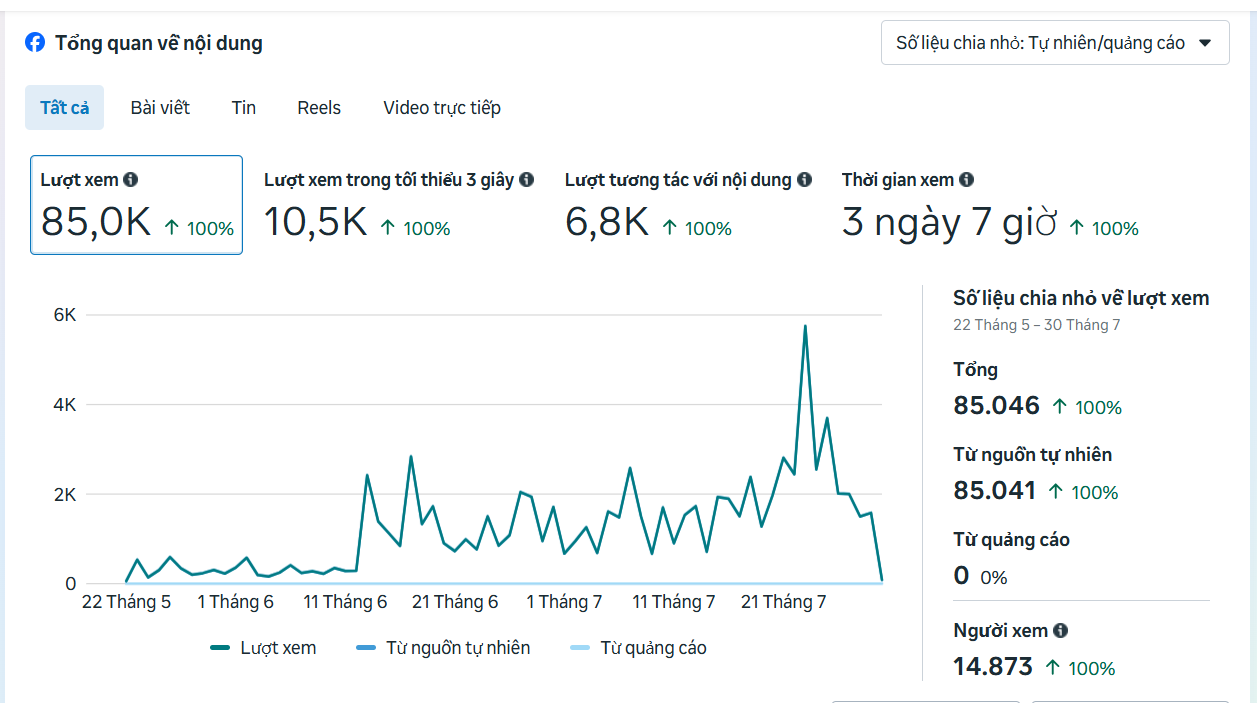
Task: Pick the 3 ngày 7 giờ watch time metric
Action: pos(949,223)
